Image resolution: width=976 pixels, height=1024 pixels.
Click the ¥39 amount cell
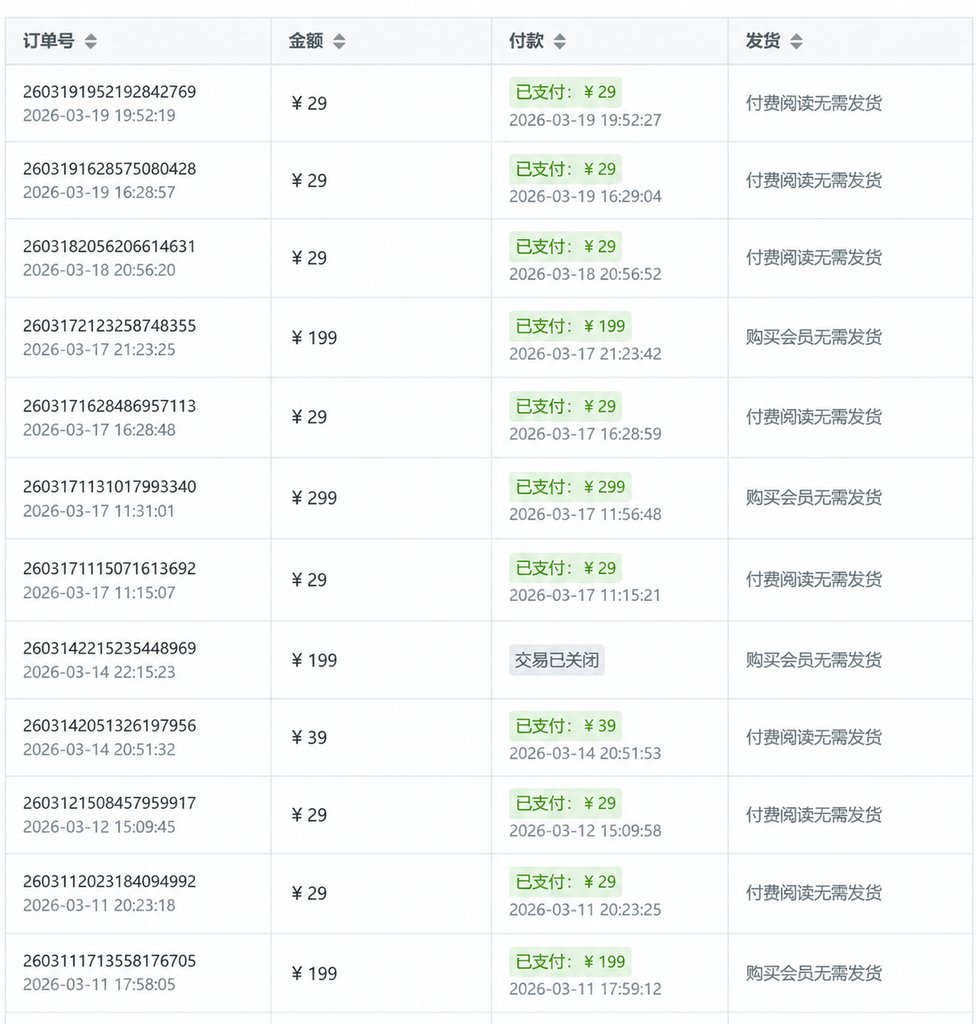(309, 737)
